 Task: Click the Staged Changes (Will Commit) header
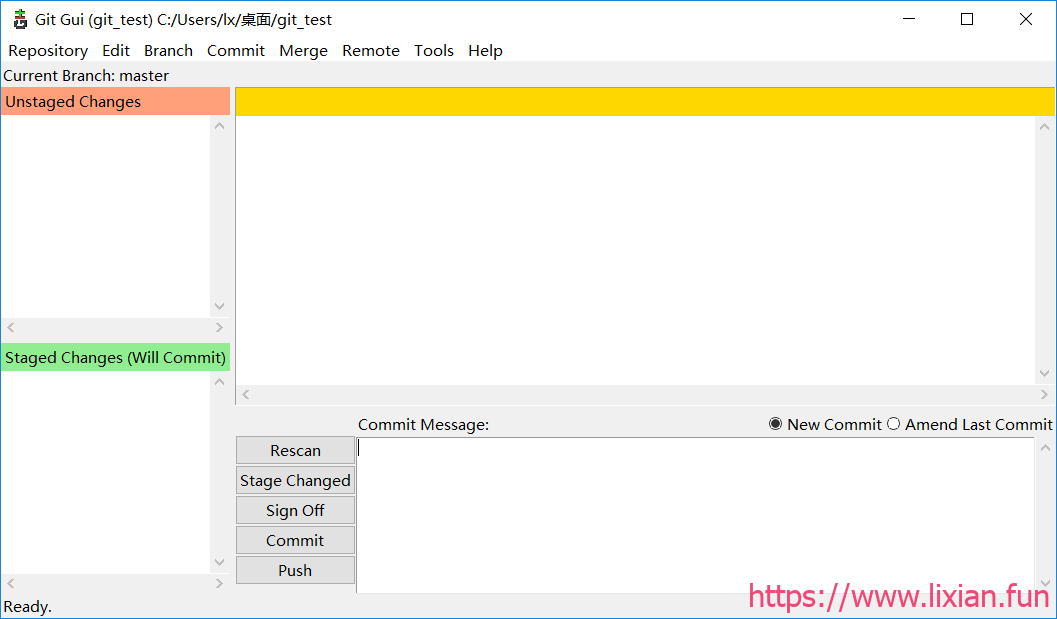(x=115, y=357)
